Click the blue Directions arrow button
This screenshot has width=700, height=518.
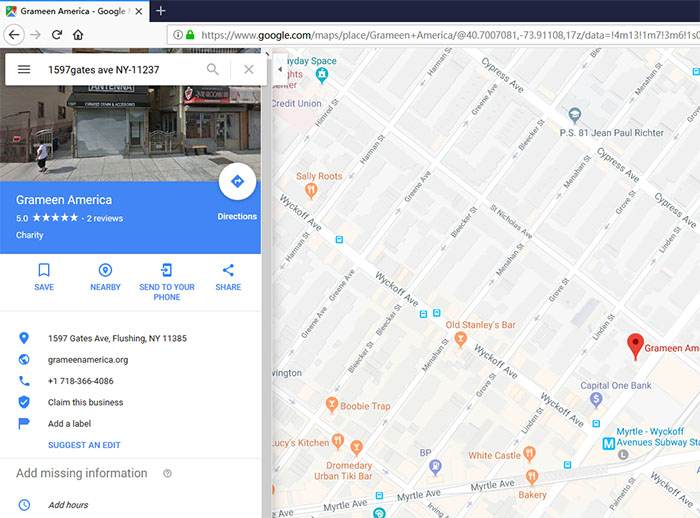tap(237, 182)
